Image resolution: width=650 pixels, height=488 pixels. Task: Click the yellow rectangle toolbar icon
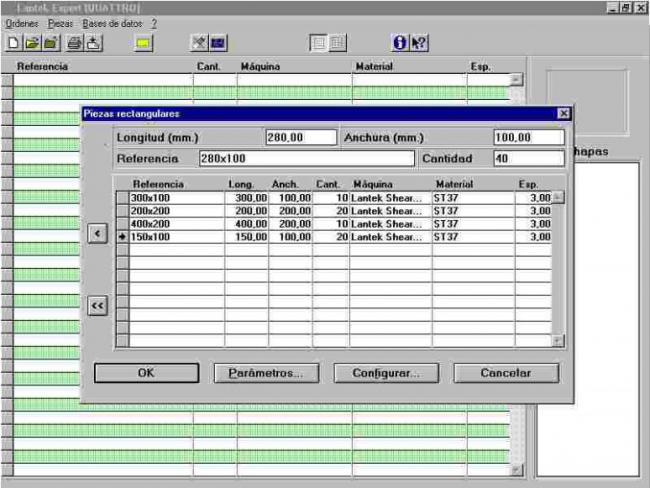143,43
